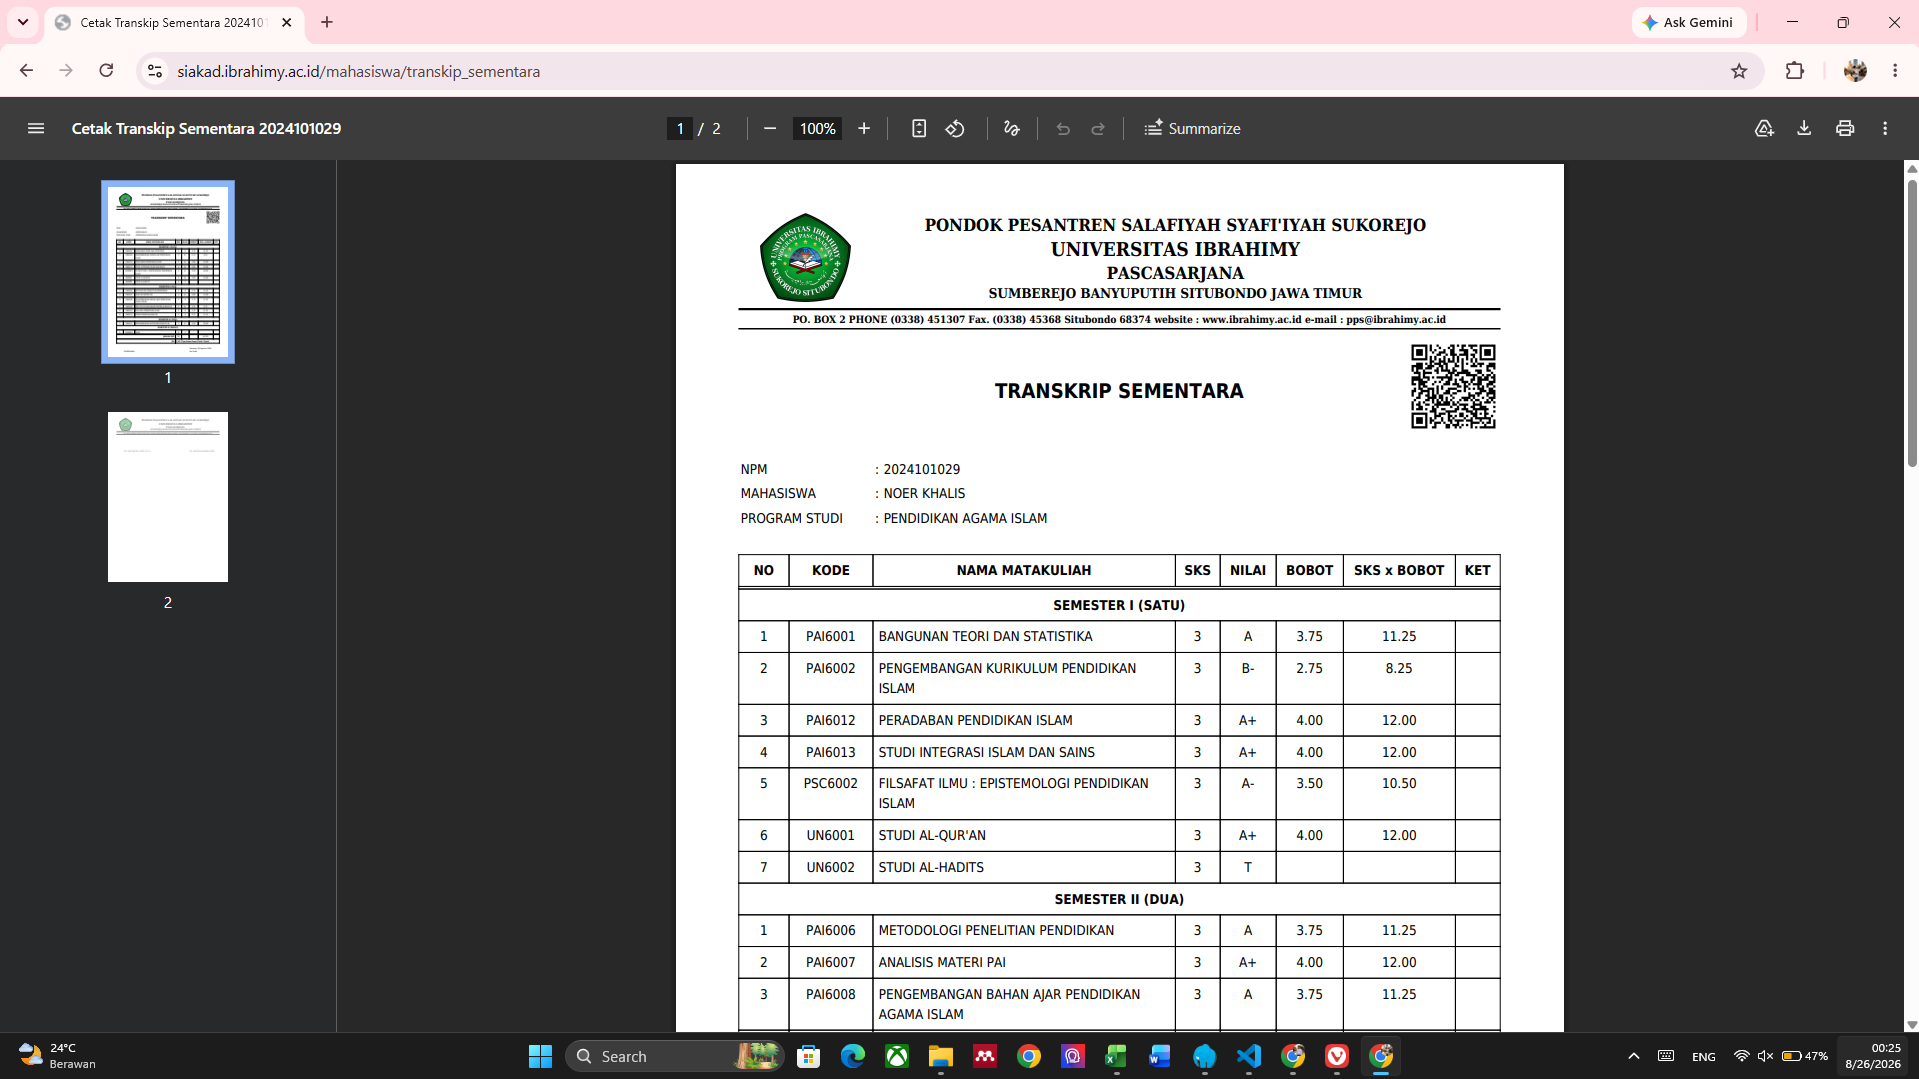Print the transcript PDF
Image resolution: width=1919 pixels, height=1079 pixels.
click(x=1845, y=128)
